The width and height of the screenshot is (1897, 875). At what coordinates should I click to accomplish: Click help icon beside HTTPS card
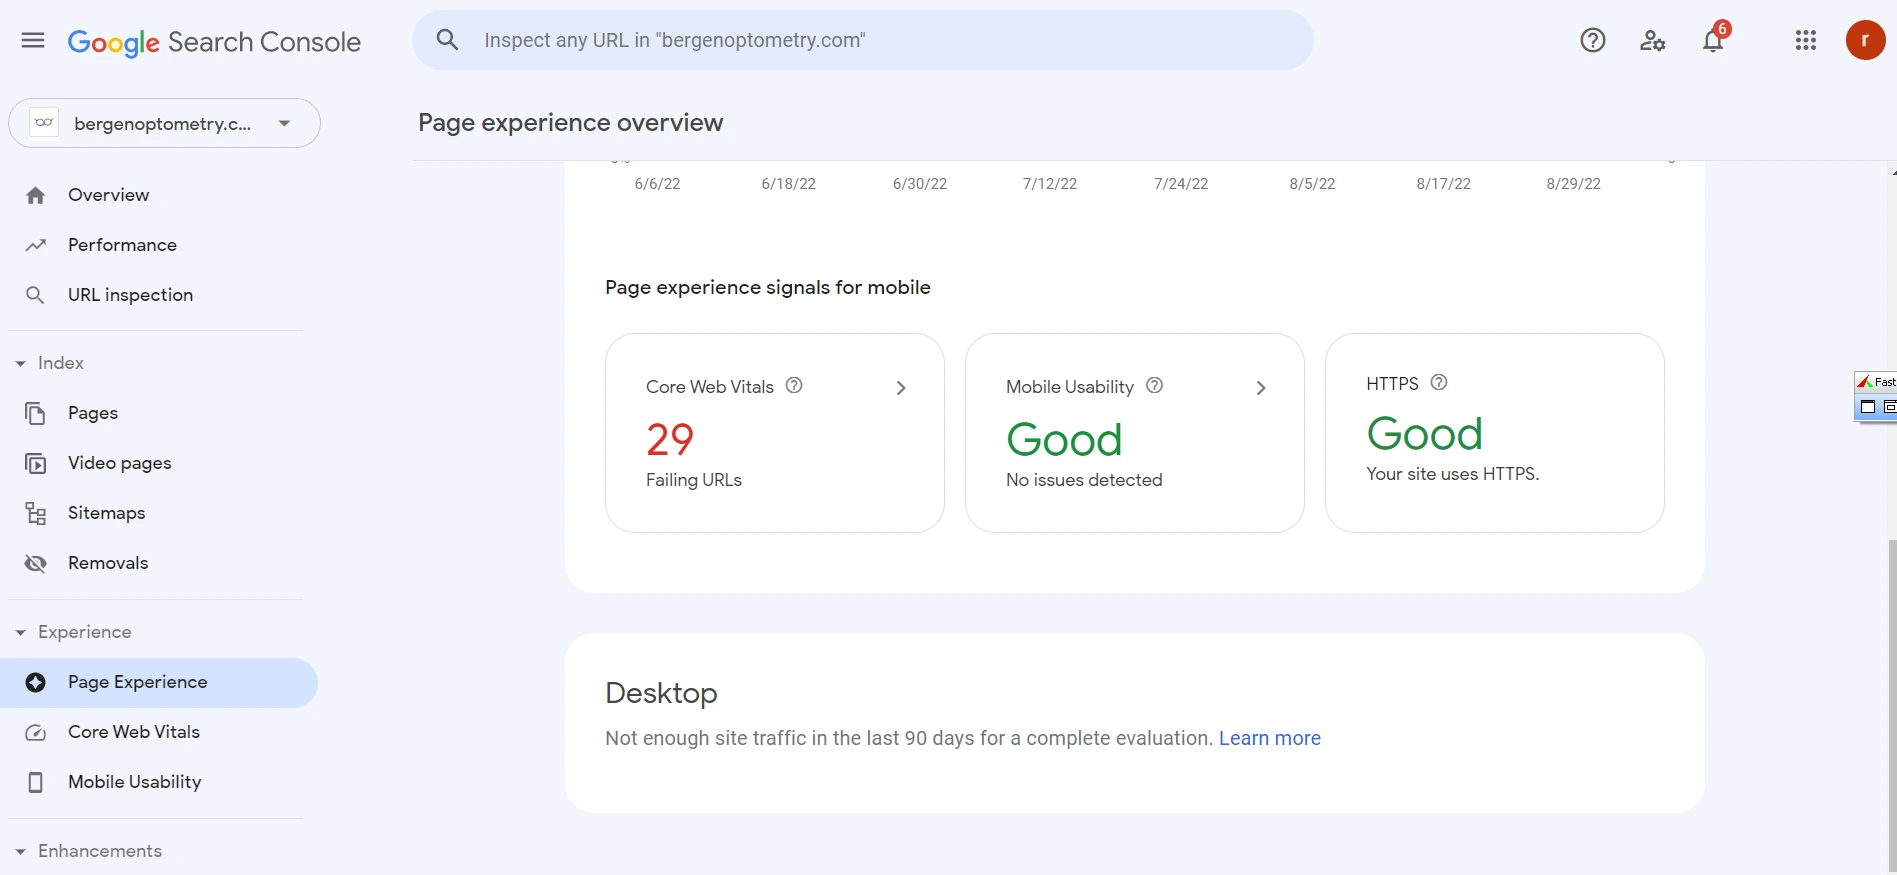click(1439, 382)
